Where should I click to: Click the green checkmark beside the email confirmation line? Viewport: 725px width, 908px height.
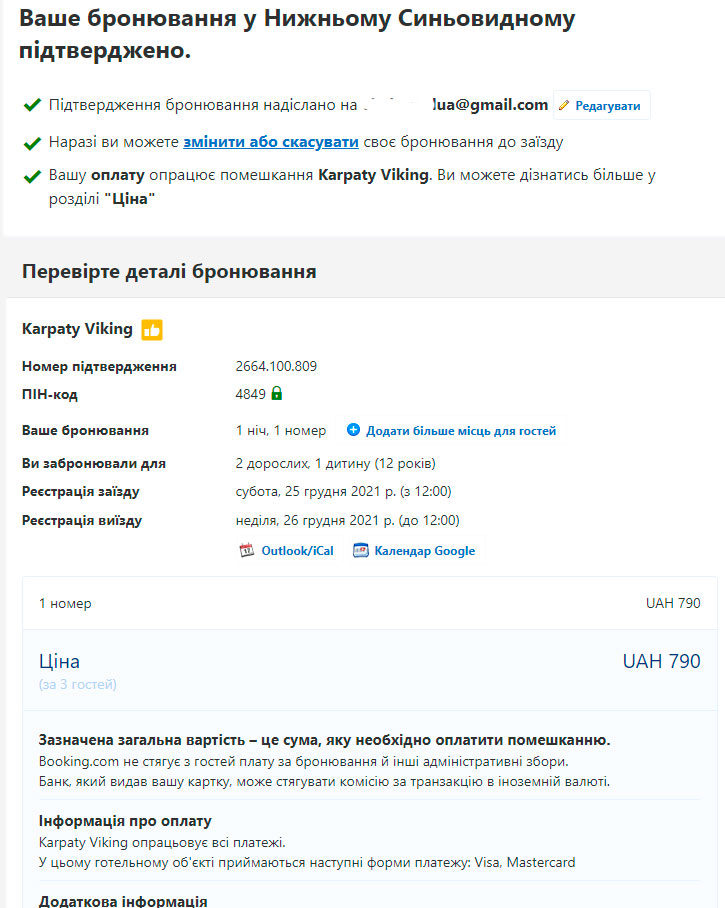click(32, 105)
